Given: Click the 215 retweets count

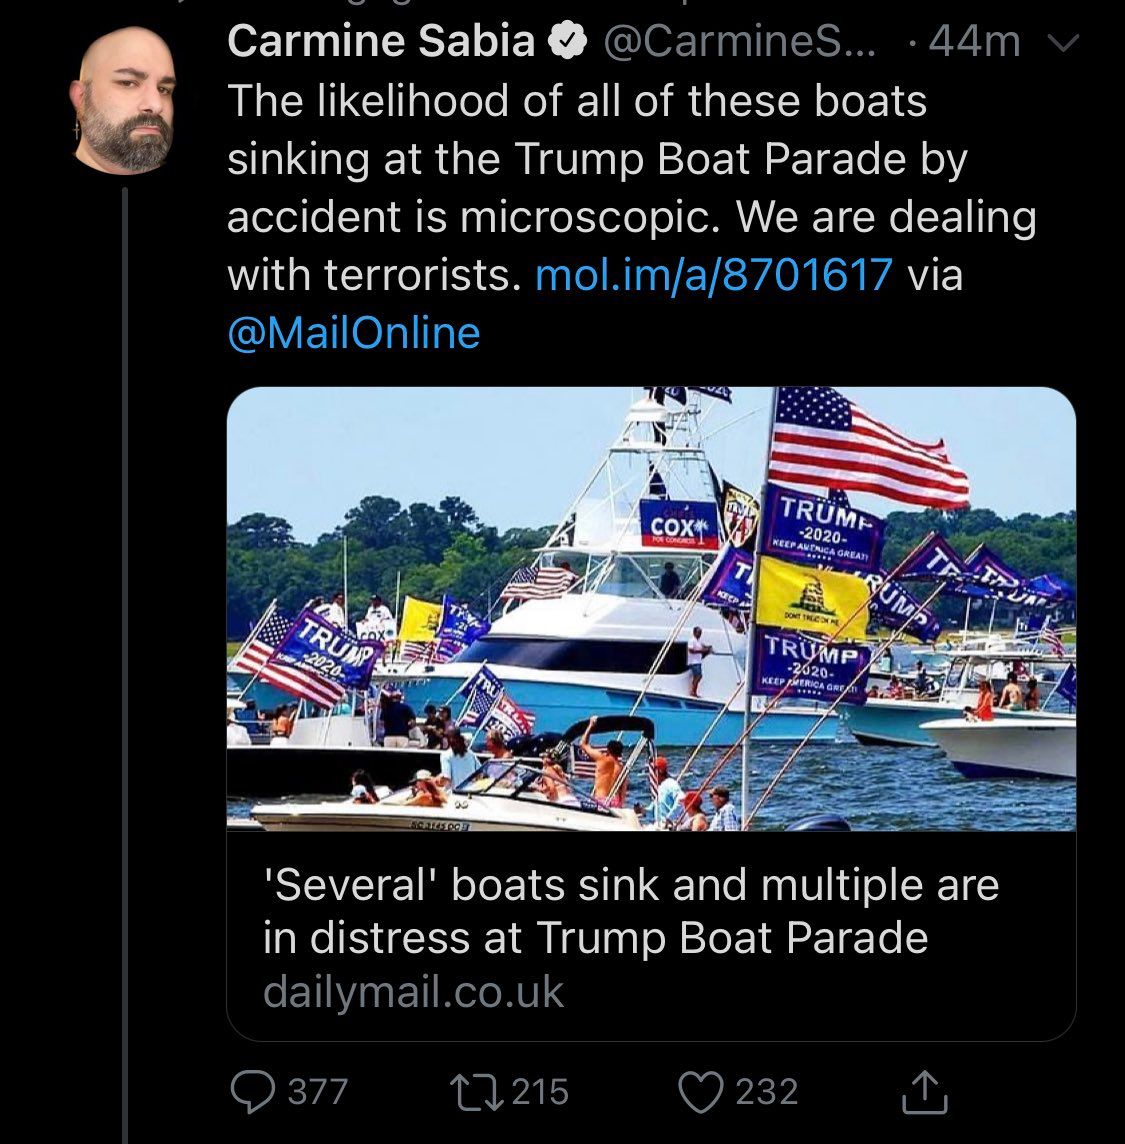Looking at the screenshot, I should coord(541,1092).
